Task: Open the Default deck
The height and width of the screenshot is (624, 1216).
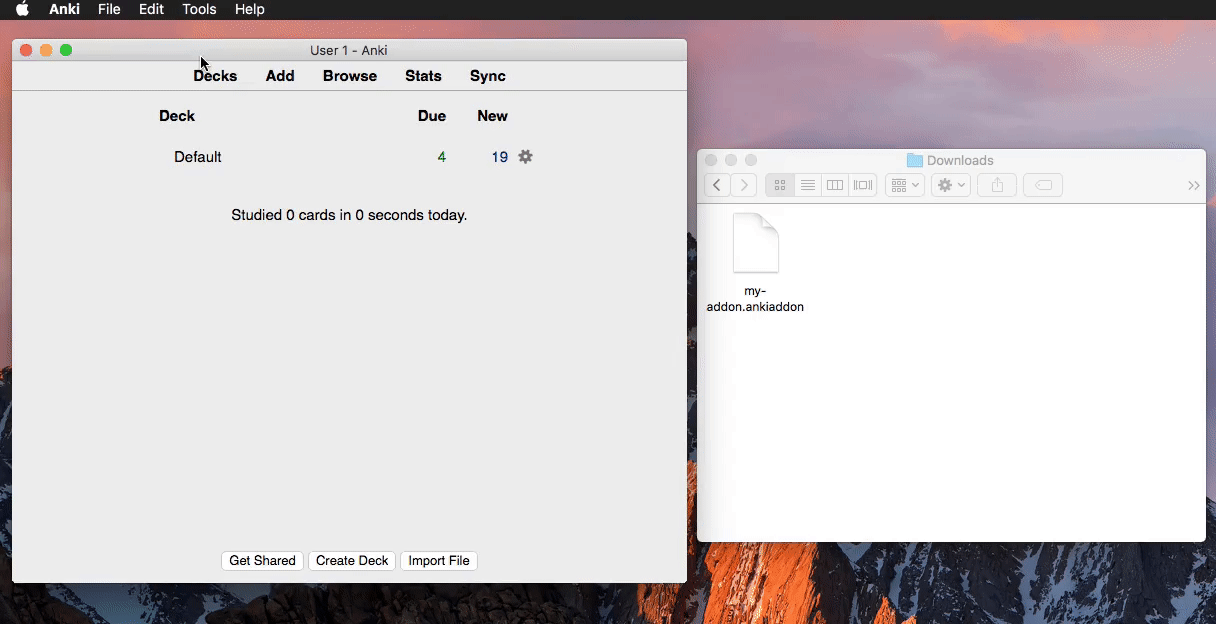Action: (198, 157)
